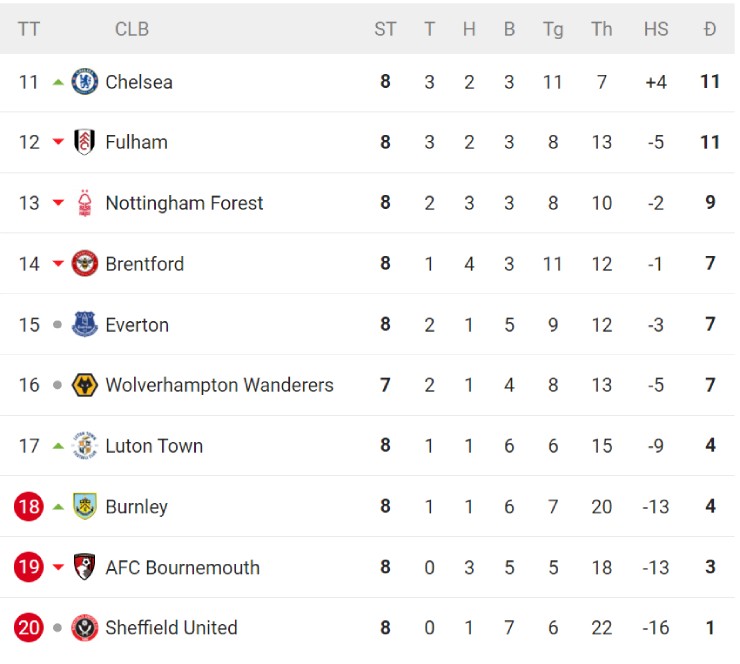This screenshot has height=664, width=740.
Task: Click the Fulham club crest icon
Action: click(85, 142)
